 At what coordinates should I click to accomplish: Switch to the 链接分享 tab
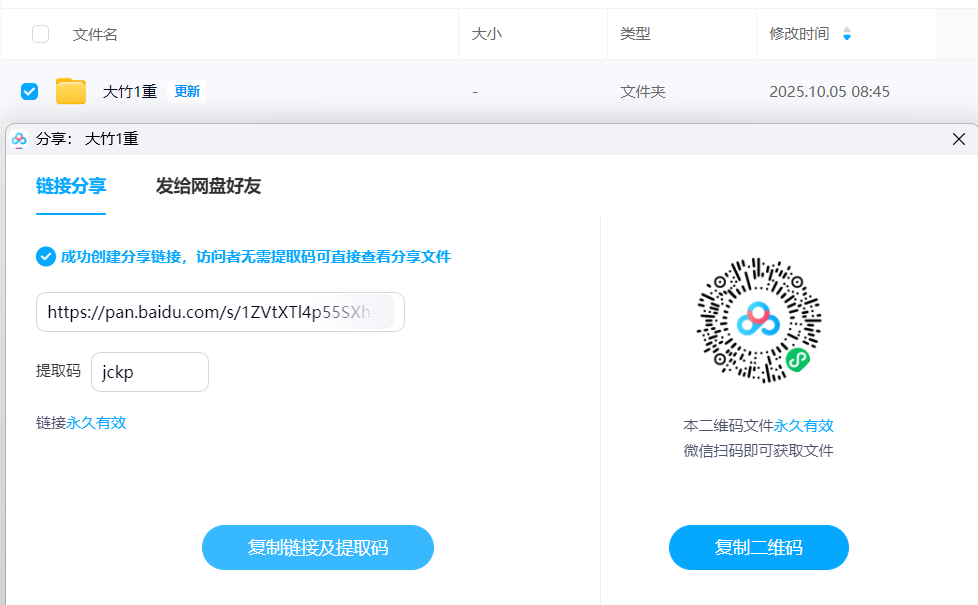(71, 186)
